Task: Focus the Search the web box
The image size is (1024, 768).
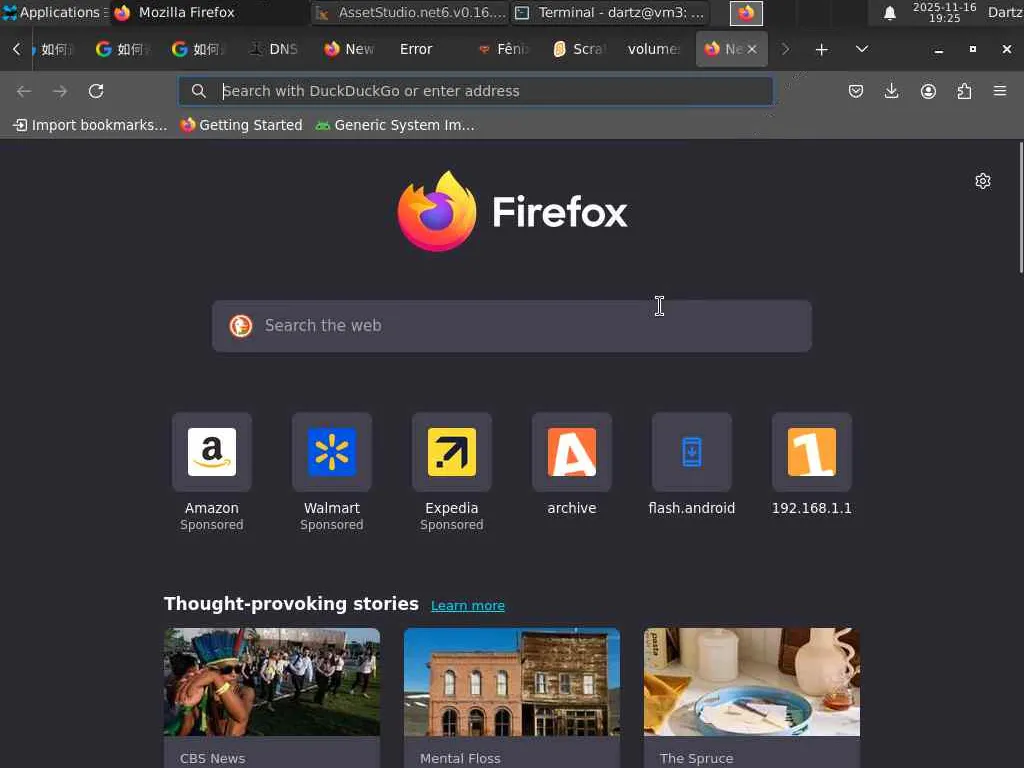Action: point(512,326)
